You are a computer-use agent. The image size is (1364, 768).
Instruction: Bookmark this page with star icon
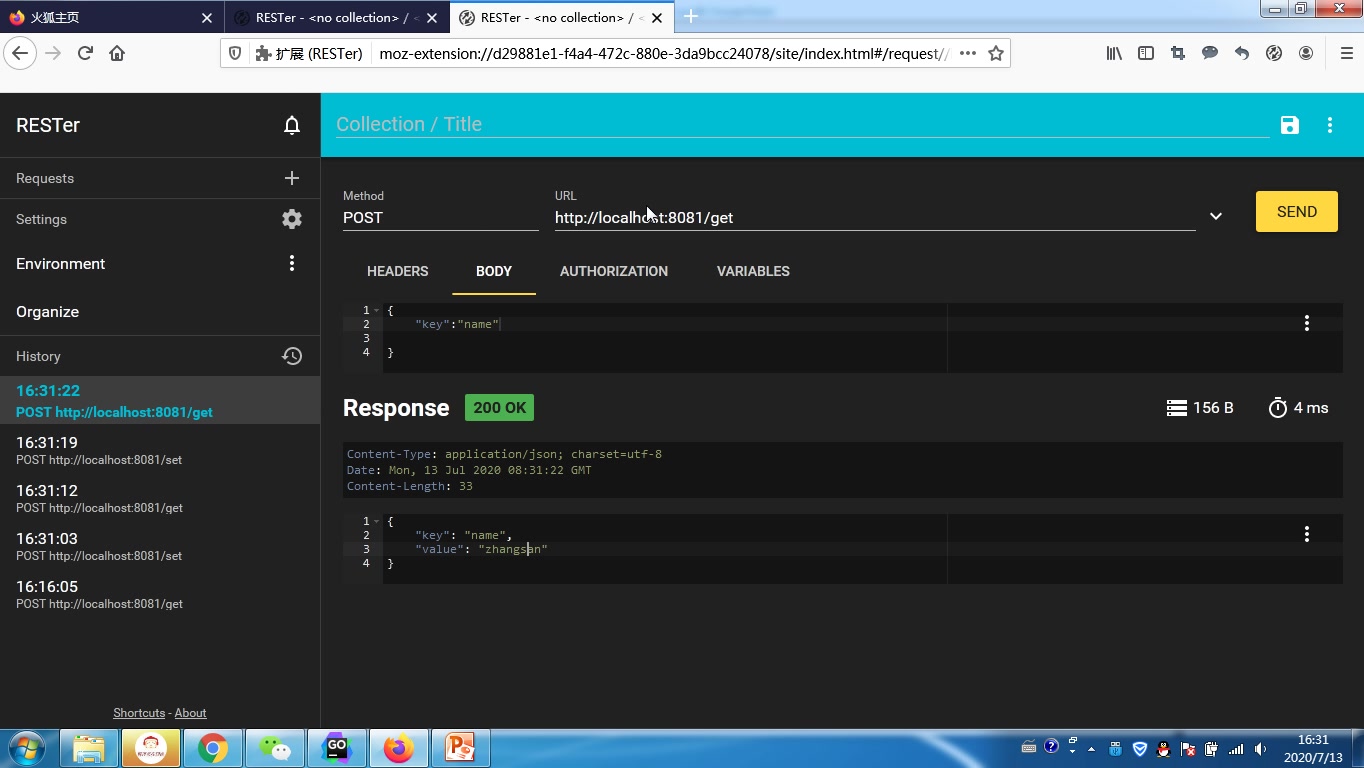coord(996,53)
